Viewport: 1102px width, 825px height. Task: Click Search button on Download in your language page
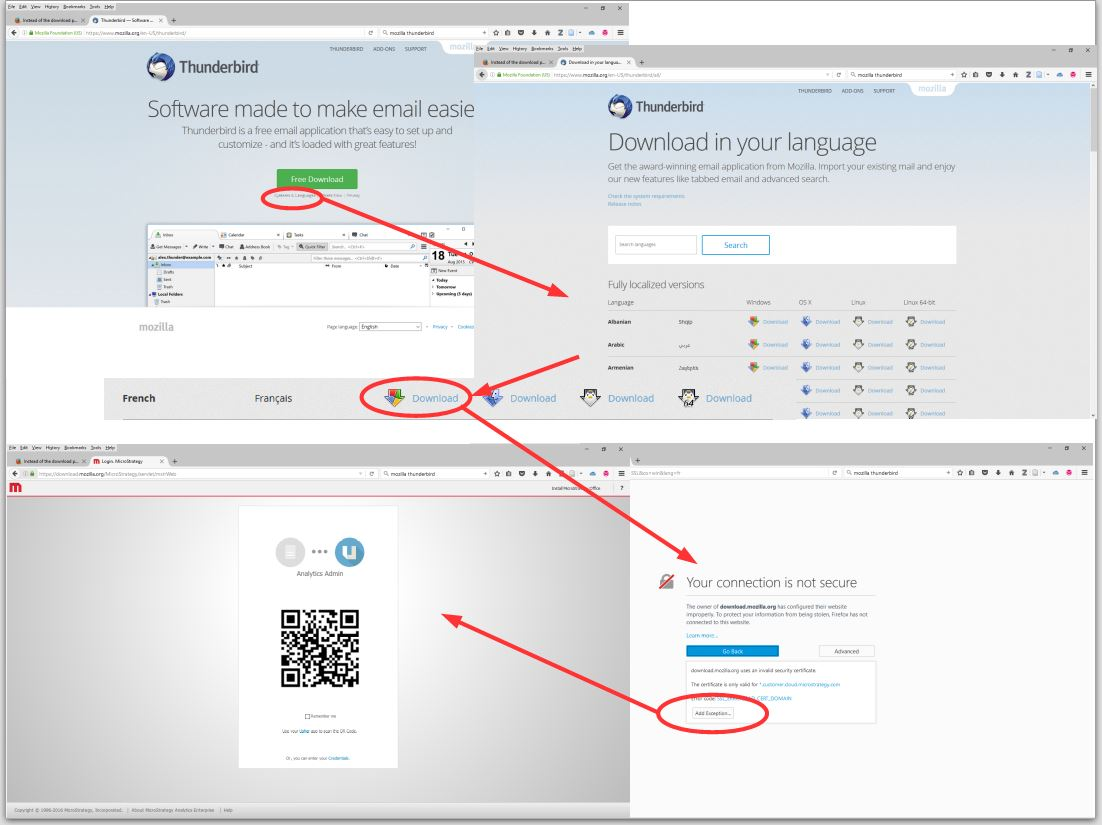pos(735,245)
